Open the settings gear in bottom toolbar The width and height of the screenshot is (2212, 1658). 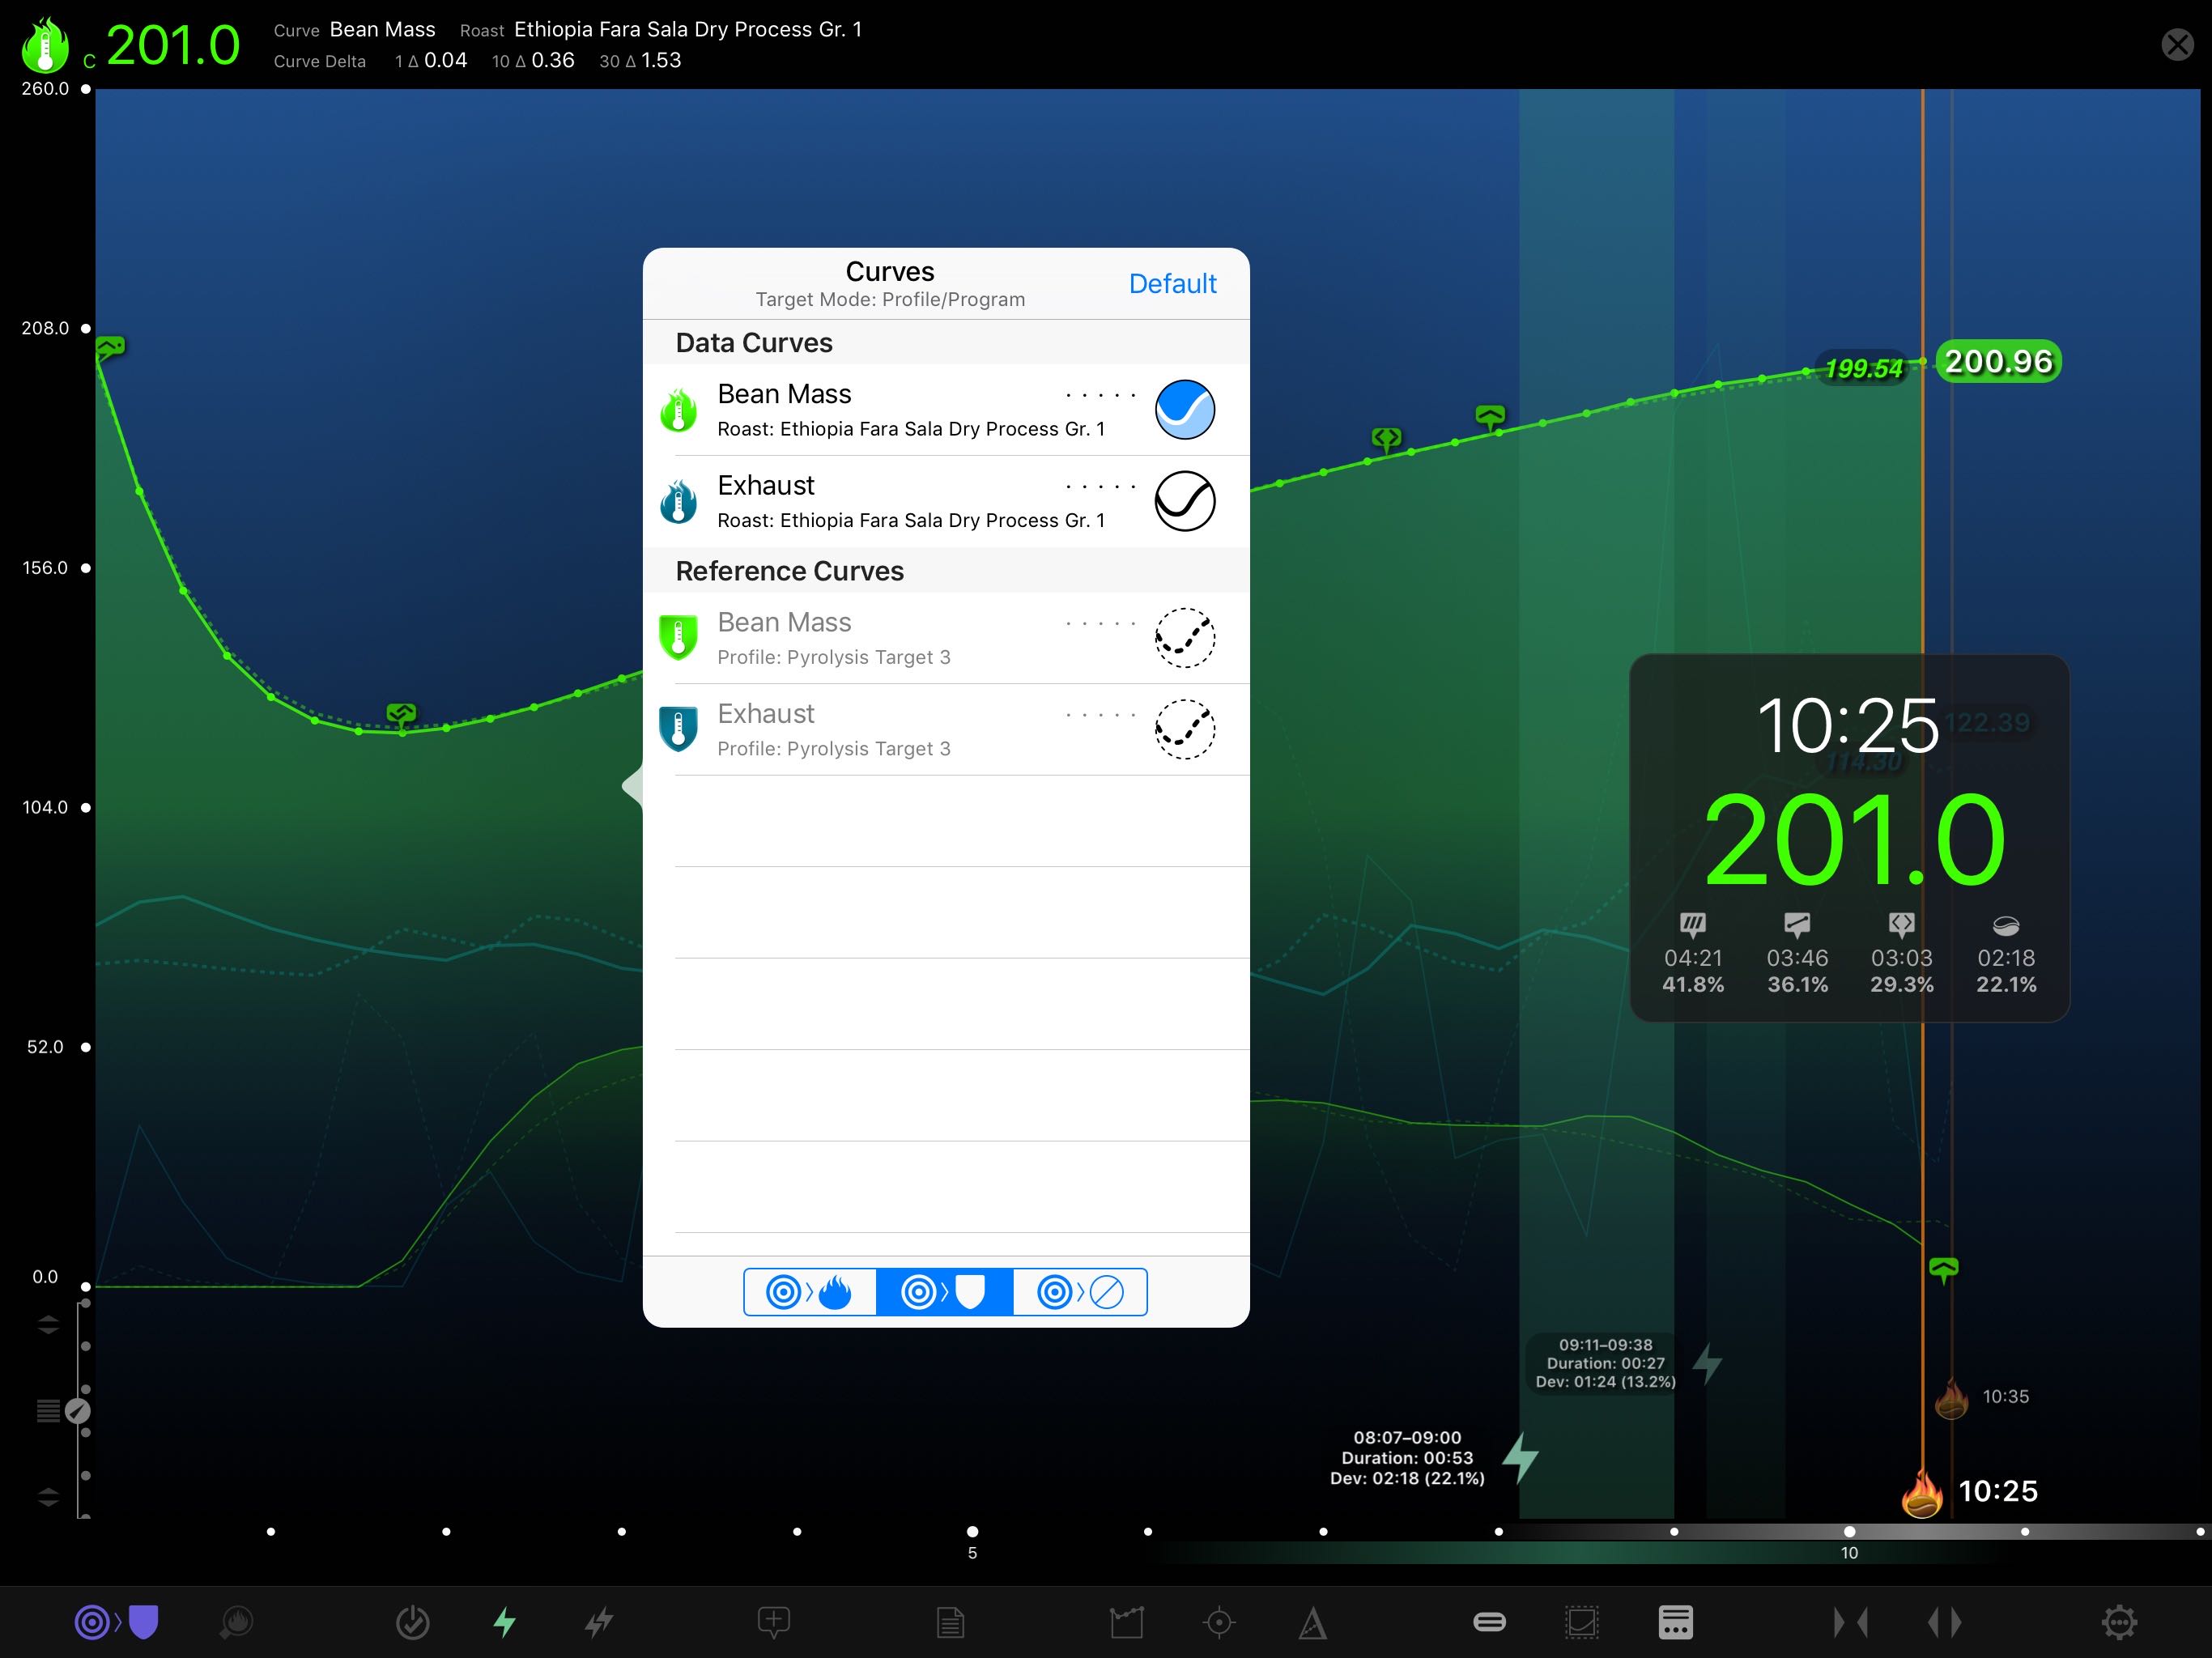click(x=2118, y=1621)
